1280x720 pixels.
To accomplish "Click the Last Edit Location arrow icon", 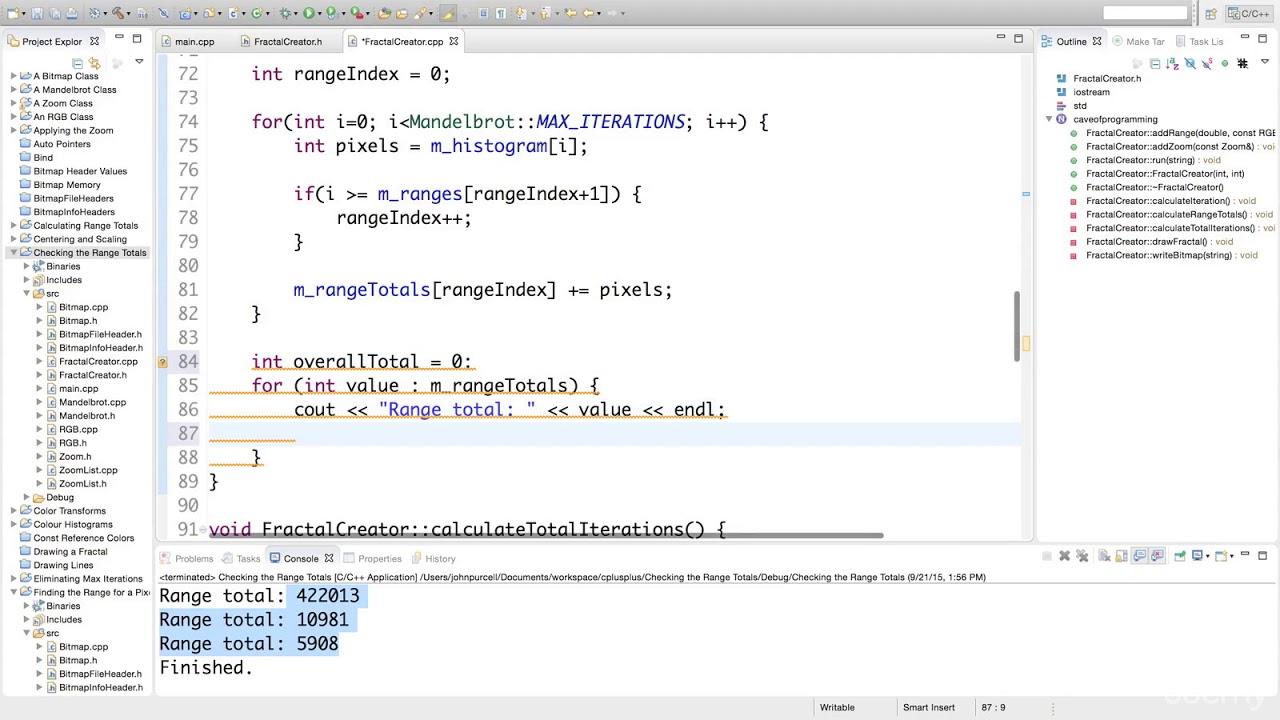I will 570,13.
